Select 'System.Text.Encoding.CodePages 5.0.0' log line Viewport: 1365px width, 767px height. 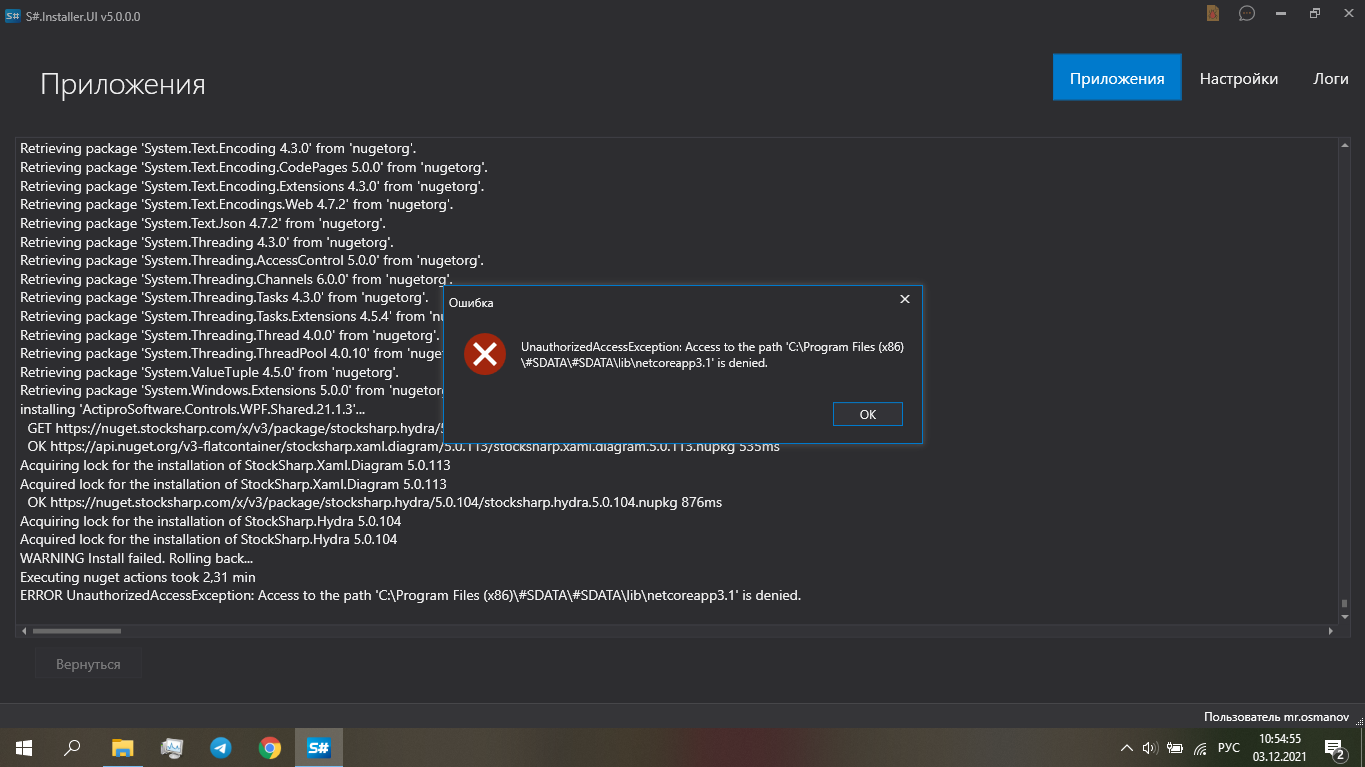coord(254,167)
